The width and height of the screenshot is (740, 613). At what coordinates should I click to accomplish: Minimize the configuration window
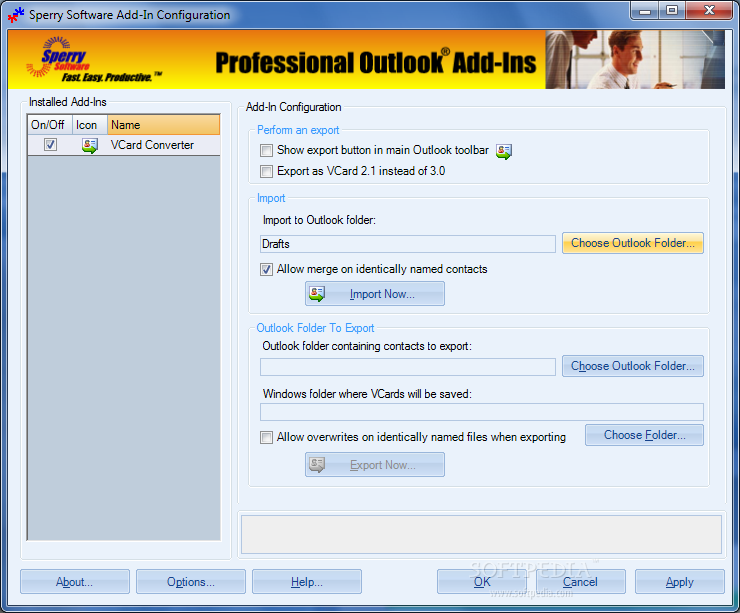pyautogui.click(x=645, y=10)
